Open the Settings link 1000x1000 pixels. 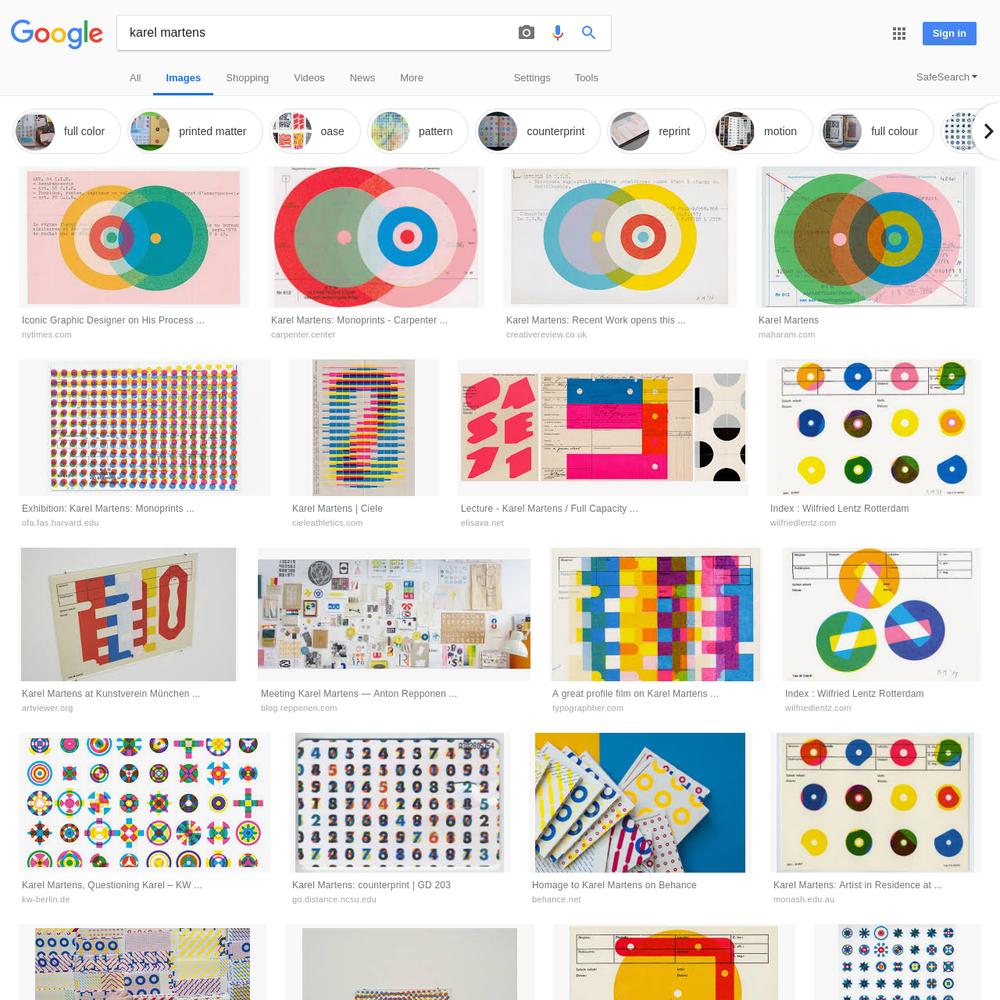tap(532, 78)
